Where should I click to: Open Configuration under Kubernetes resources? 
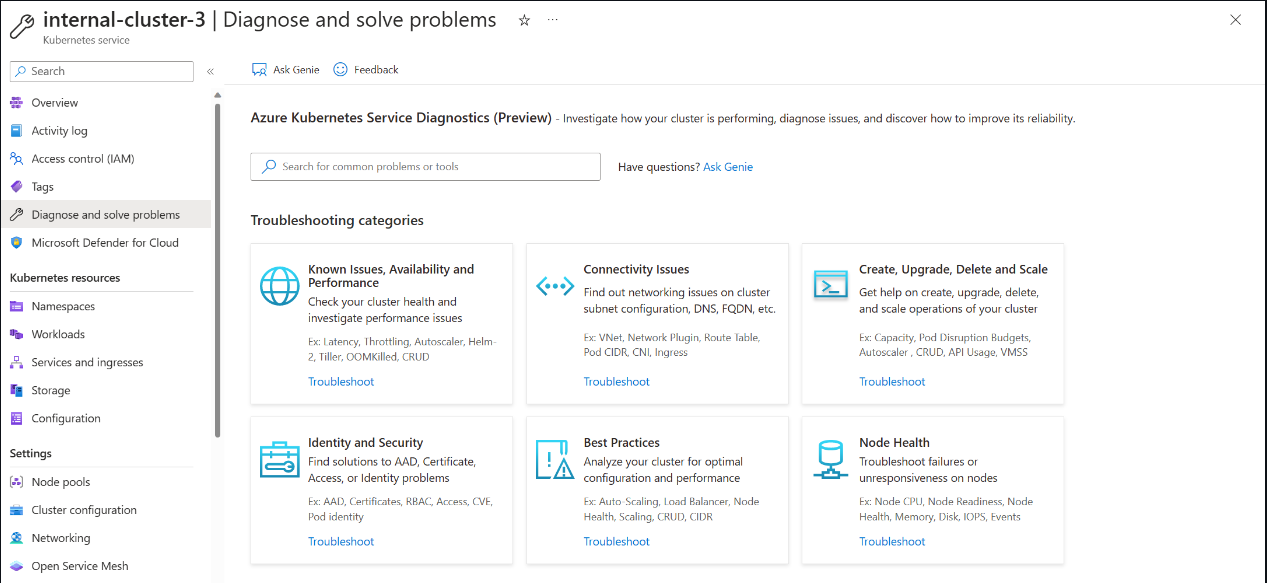pyautogui.click(x=66, y=419)
